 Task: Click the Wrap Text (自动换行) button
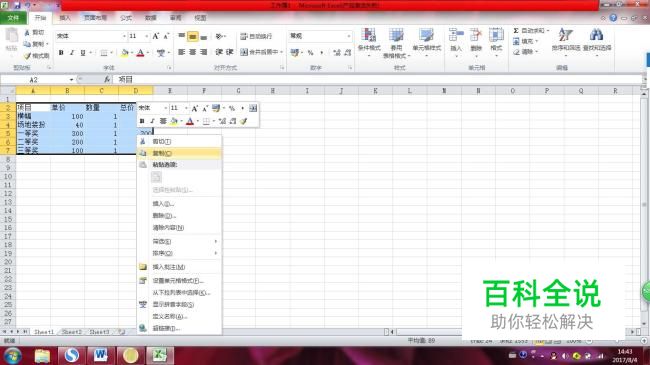(256, 36)
